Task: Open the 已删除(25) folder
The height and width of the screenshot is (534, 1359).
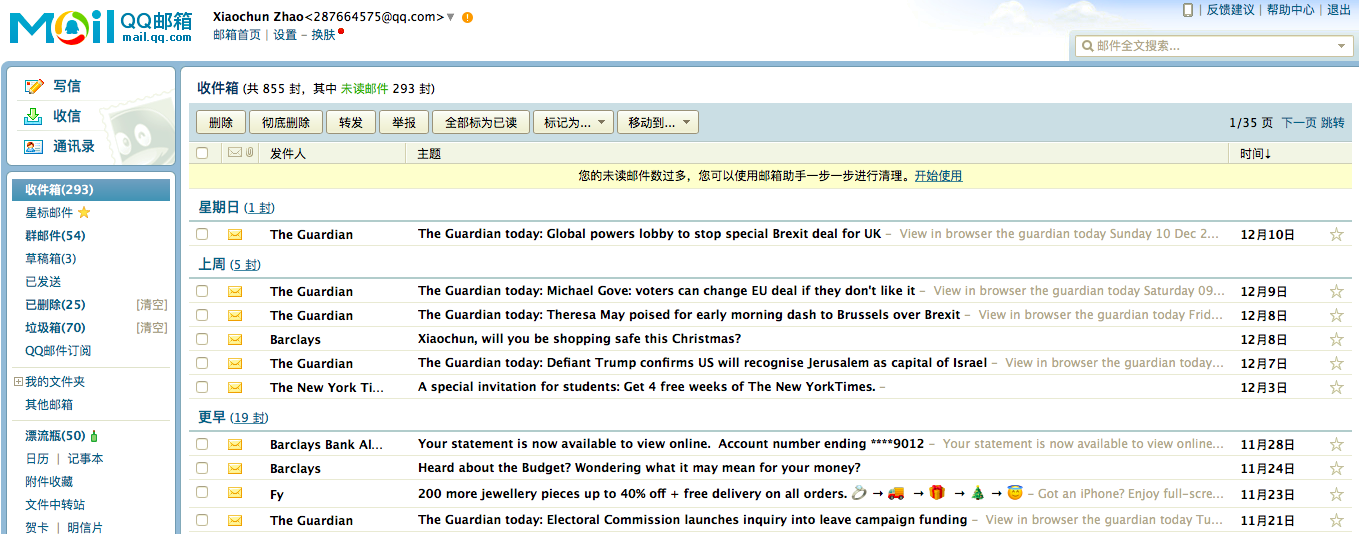Action: click(x=55, y=305)
